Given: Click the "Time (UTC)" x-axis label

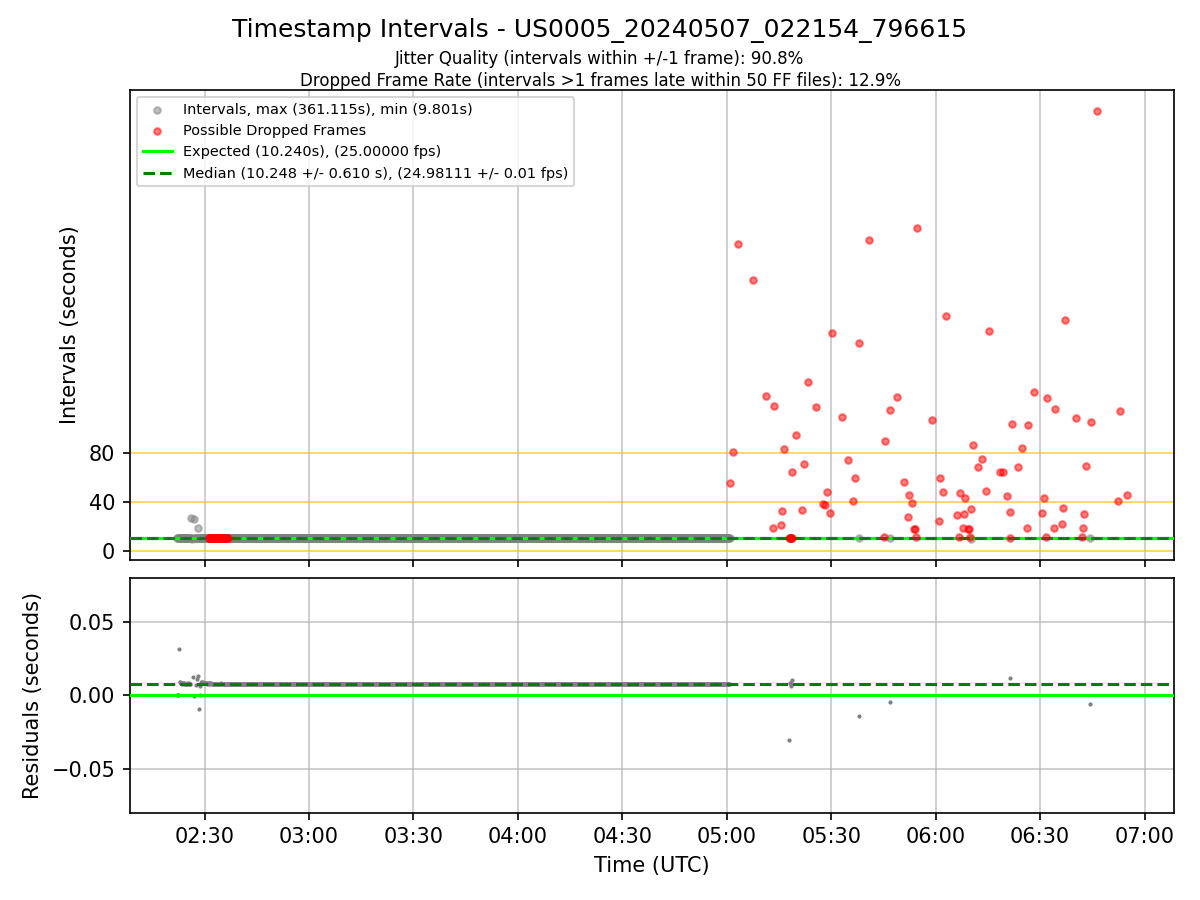Looking at the screenshot, I should tap(651, 865).
